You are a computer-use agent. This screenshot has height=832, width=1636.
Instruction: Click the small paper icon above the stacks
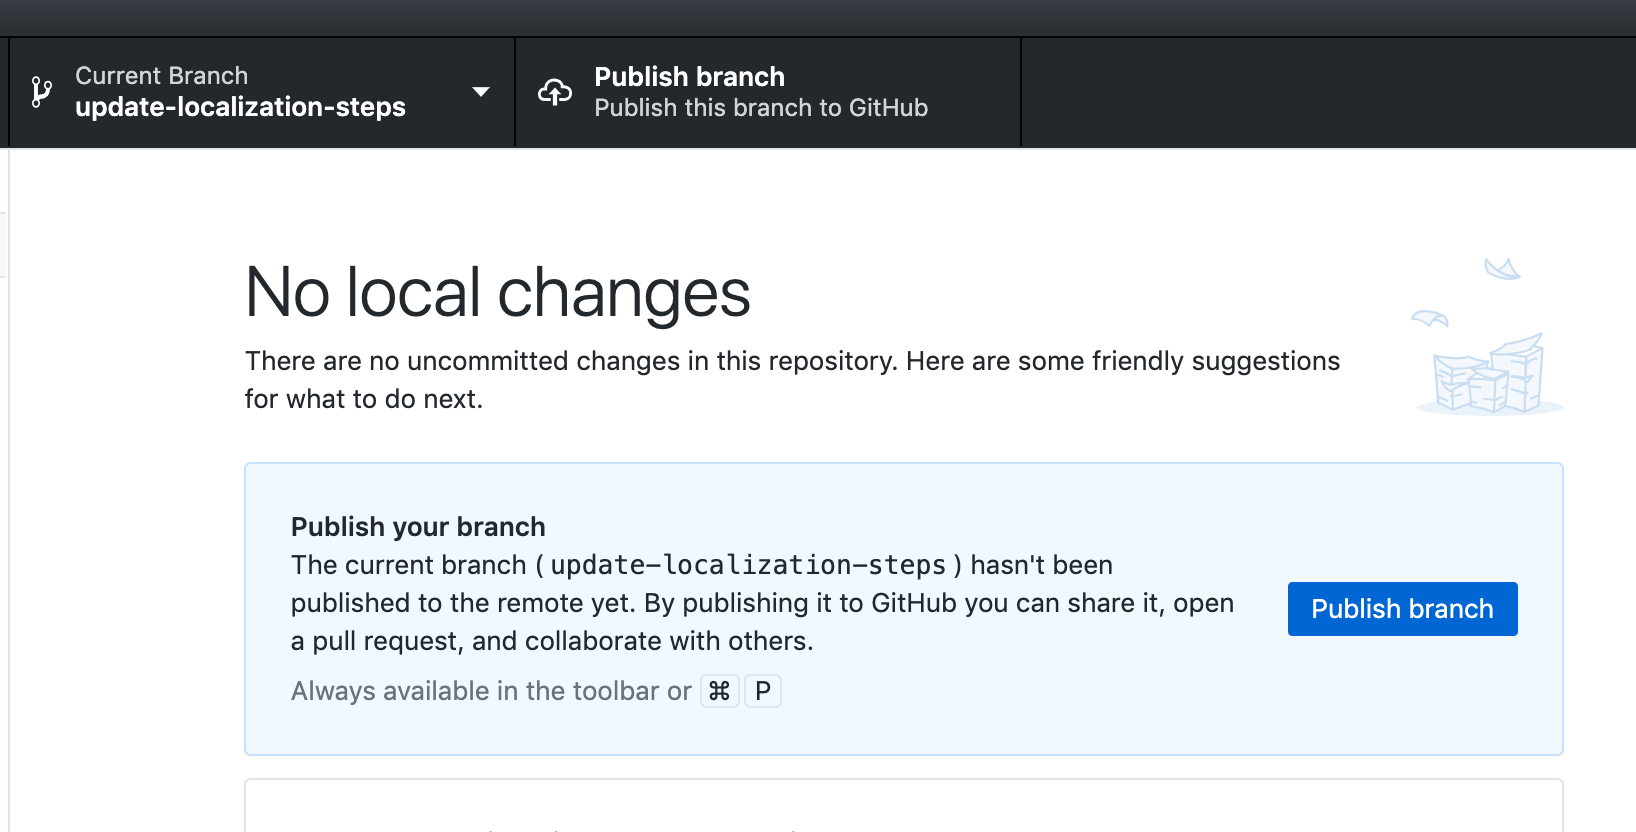tap(1430, 318)
